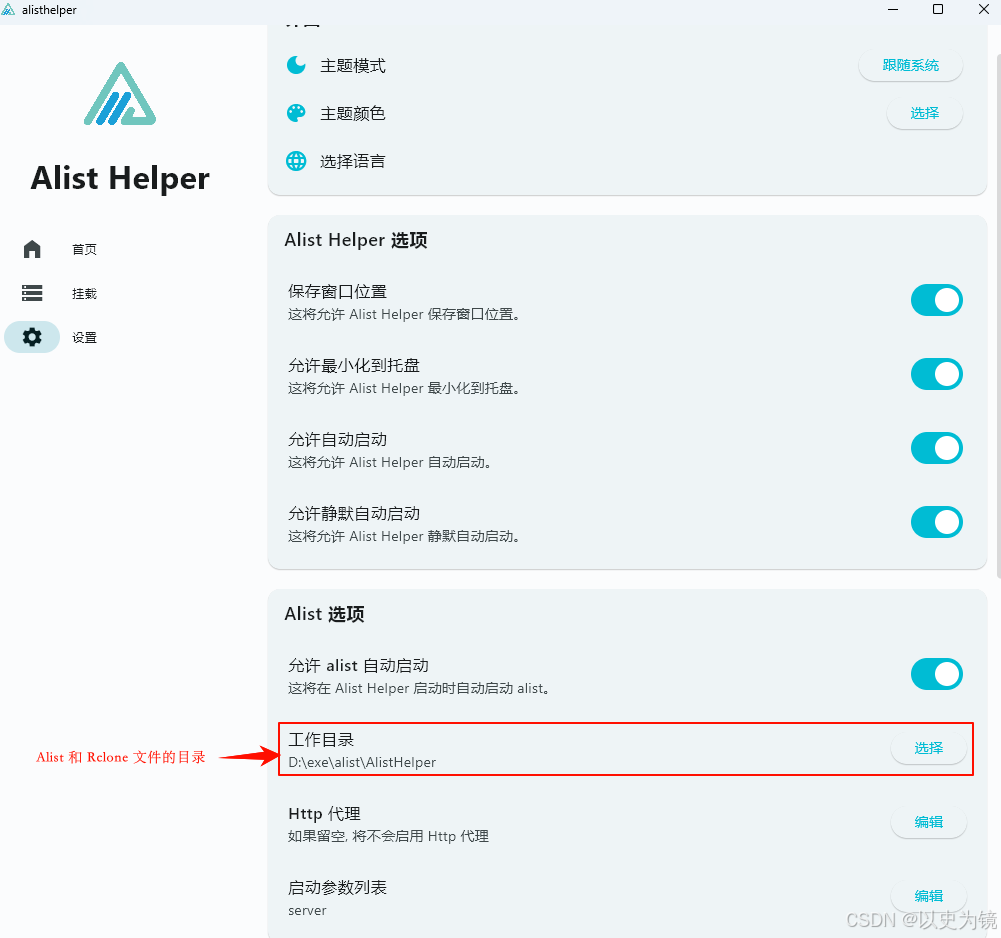
Task: Click the 主题模式 label
Action: [352, 65]
